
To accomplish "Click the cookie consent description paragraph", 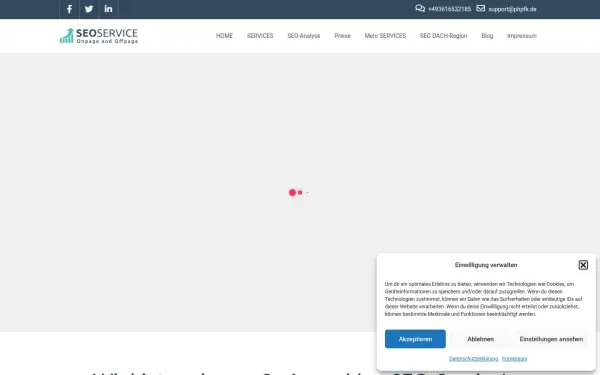I will [484, 299].
